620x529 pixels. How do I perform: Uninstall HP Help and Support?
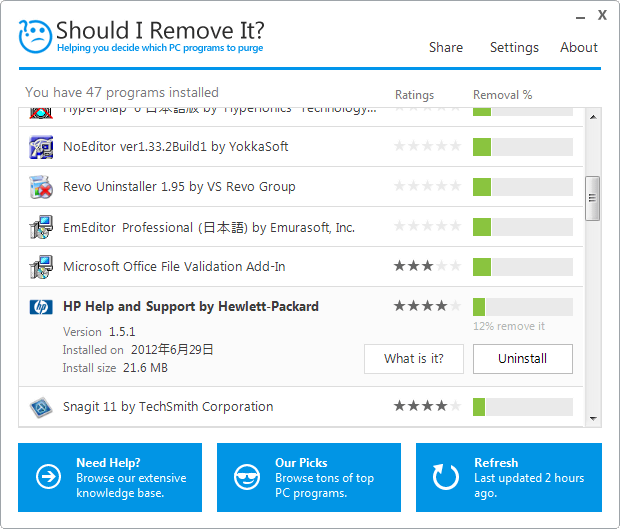point(523,359)
